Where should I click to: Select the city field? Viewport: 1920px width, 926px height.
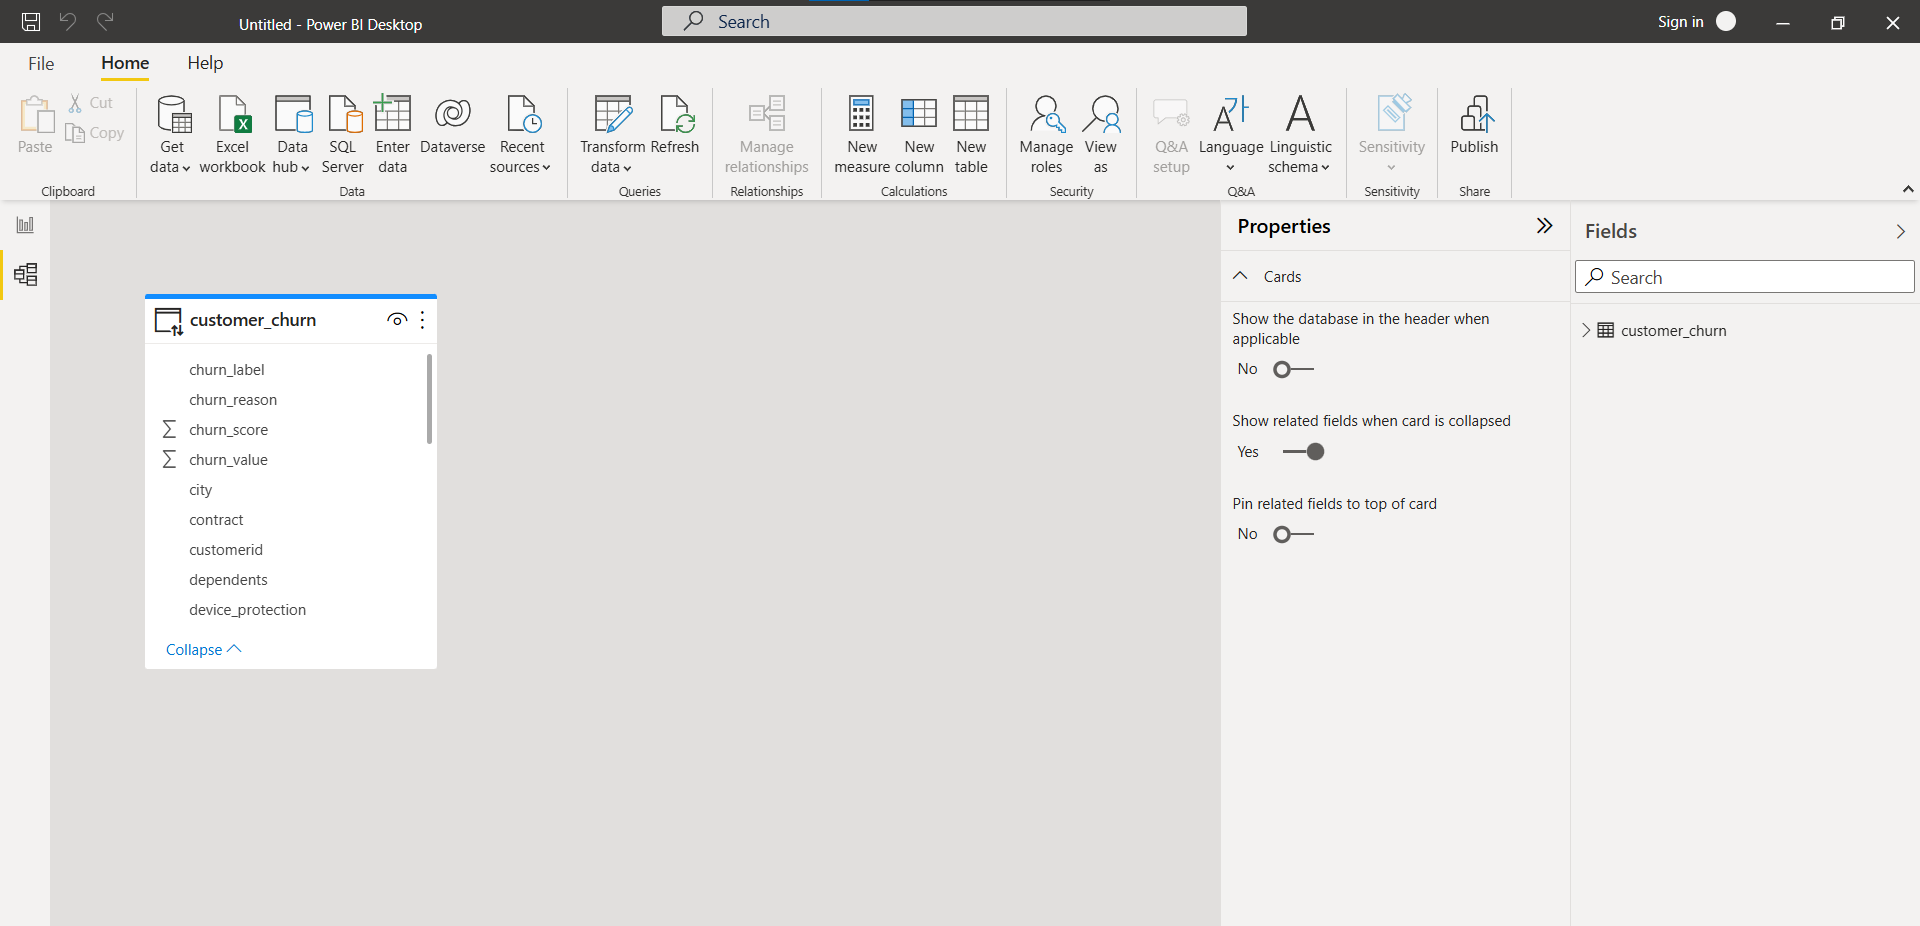point(200,490)
